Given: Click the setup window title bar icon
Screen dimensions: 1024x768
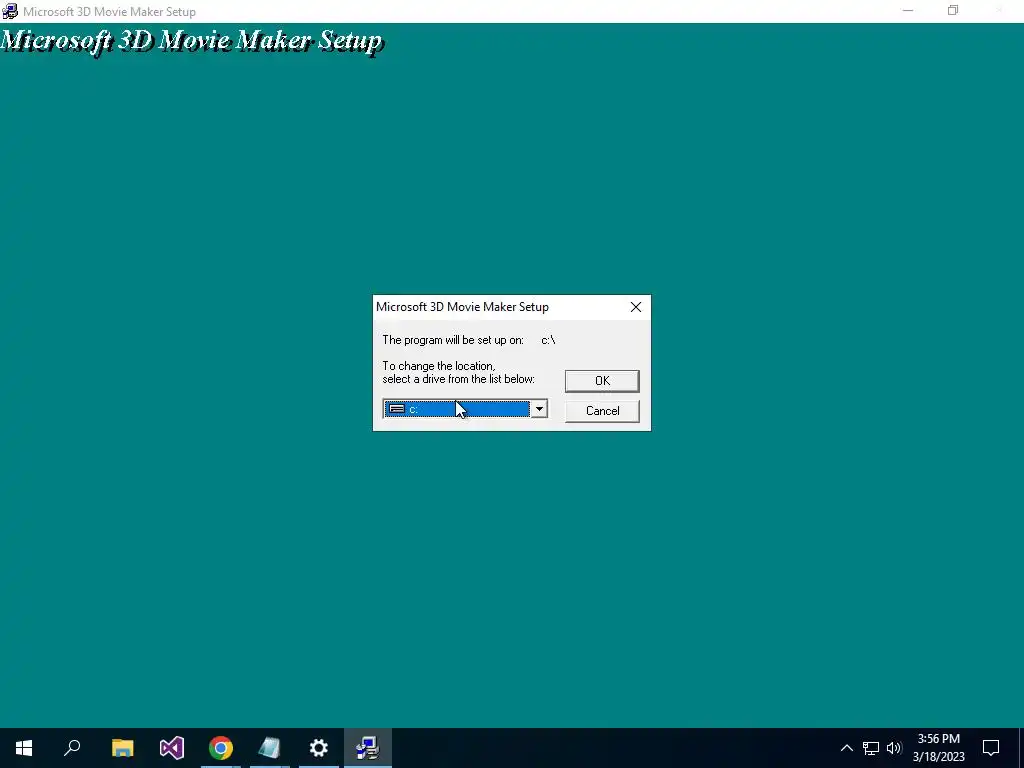Looking at the screenshot, I should coord(10,11).
